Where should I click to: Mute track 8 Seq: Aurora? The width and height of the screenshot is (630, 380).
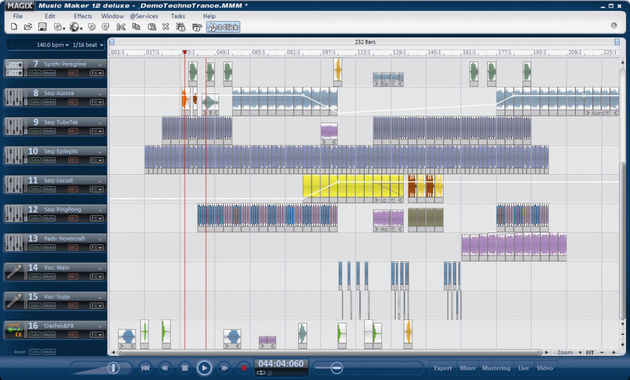(49, 102)
